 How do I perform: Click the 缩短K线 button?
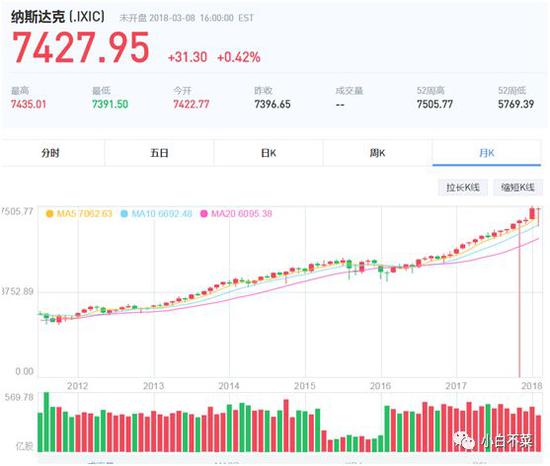(518, 187)
